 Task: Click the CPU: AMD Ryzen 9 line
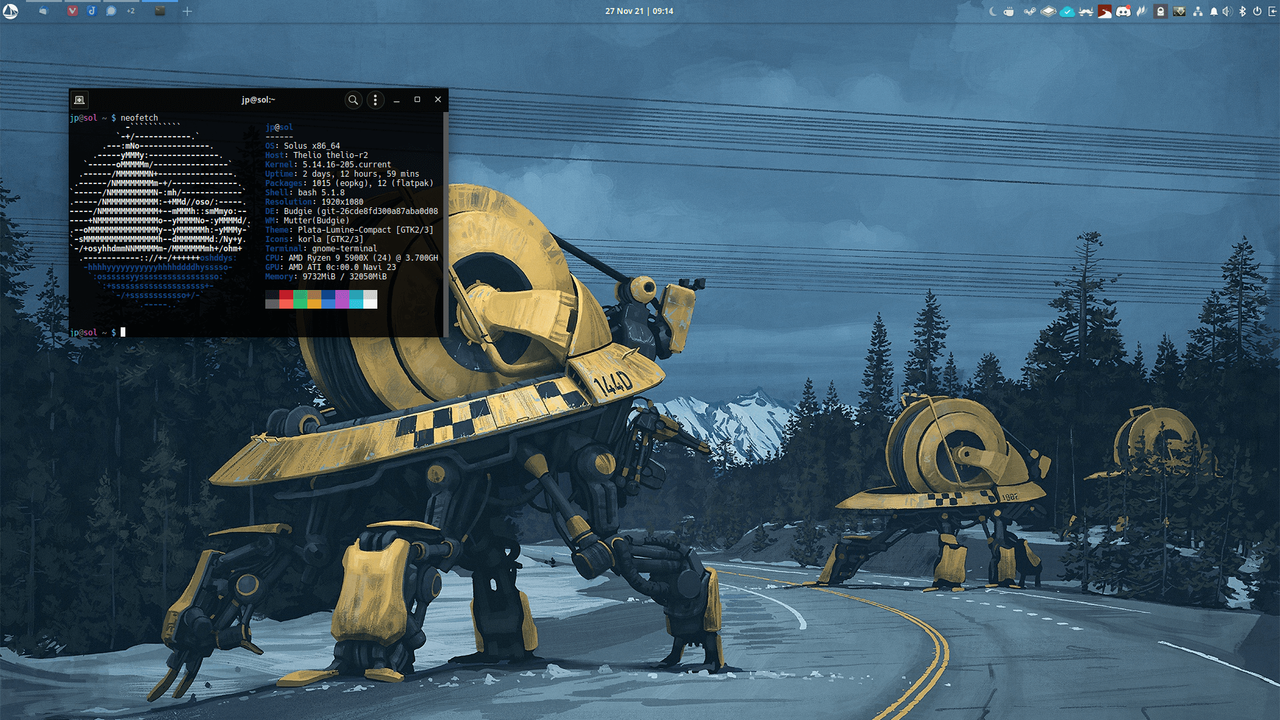[352, 259]
